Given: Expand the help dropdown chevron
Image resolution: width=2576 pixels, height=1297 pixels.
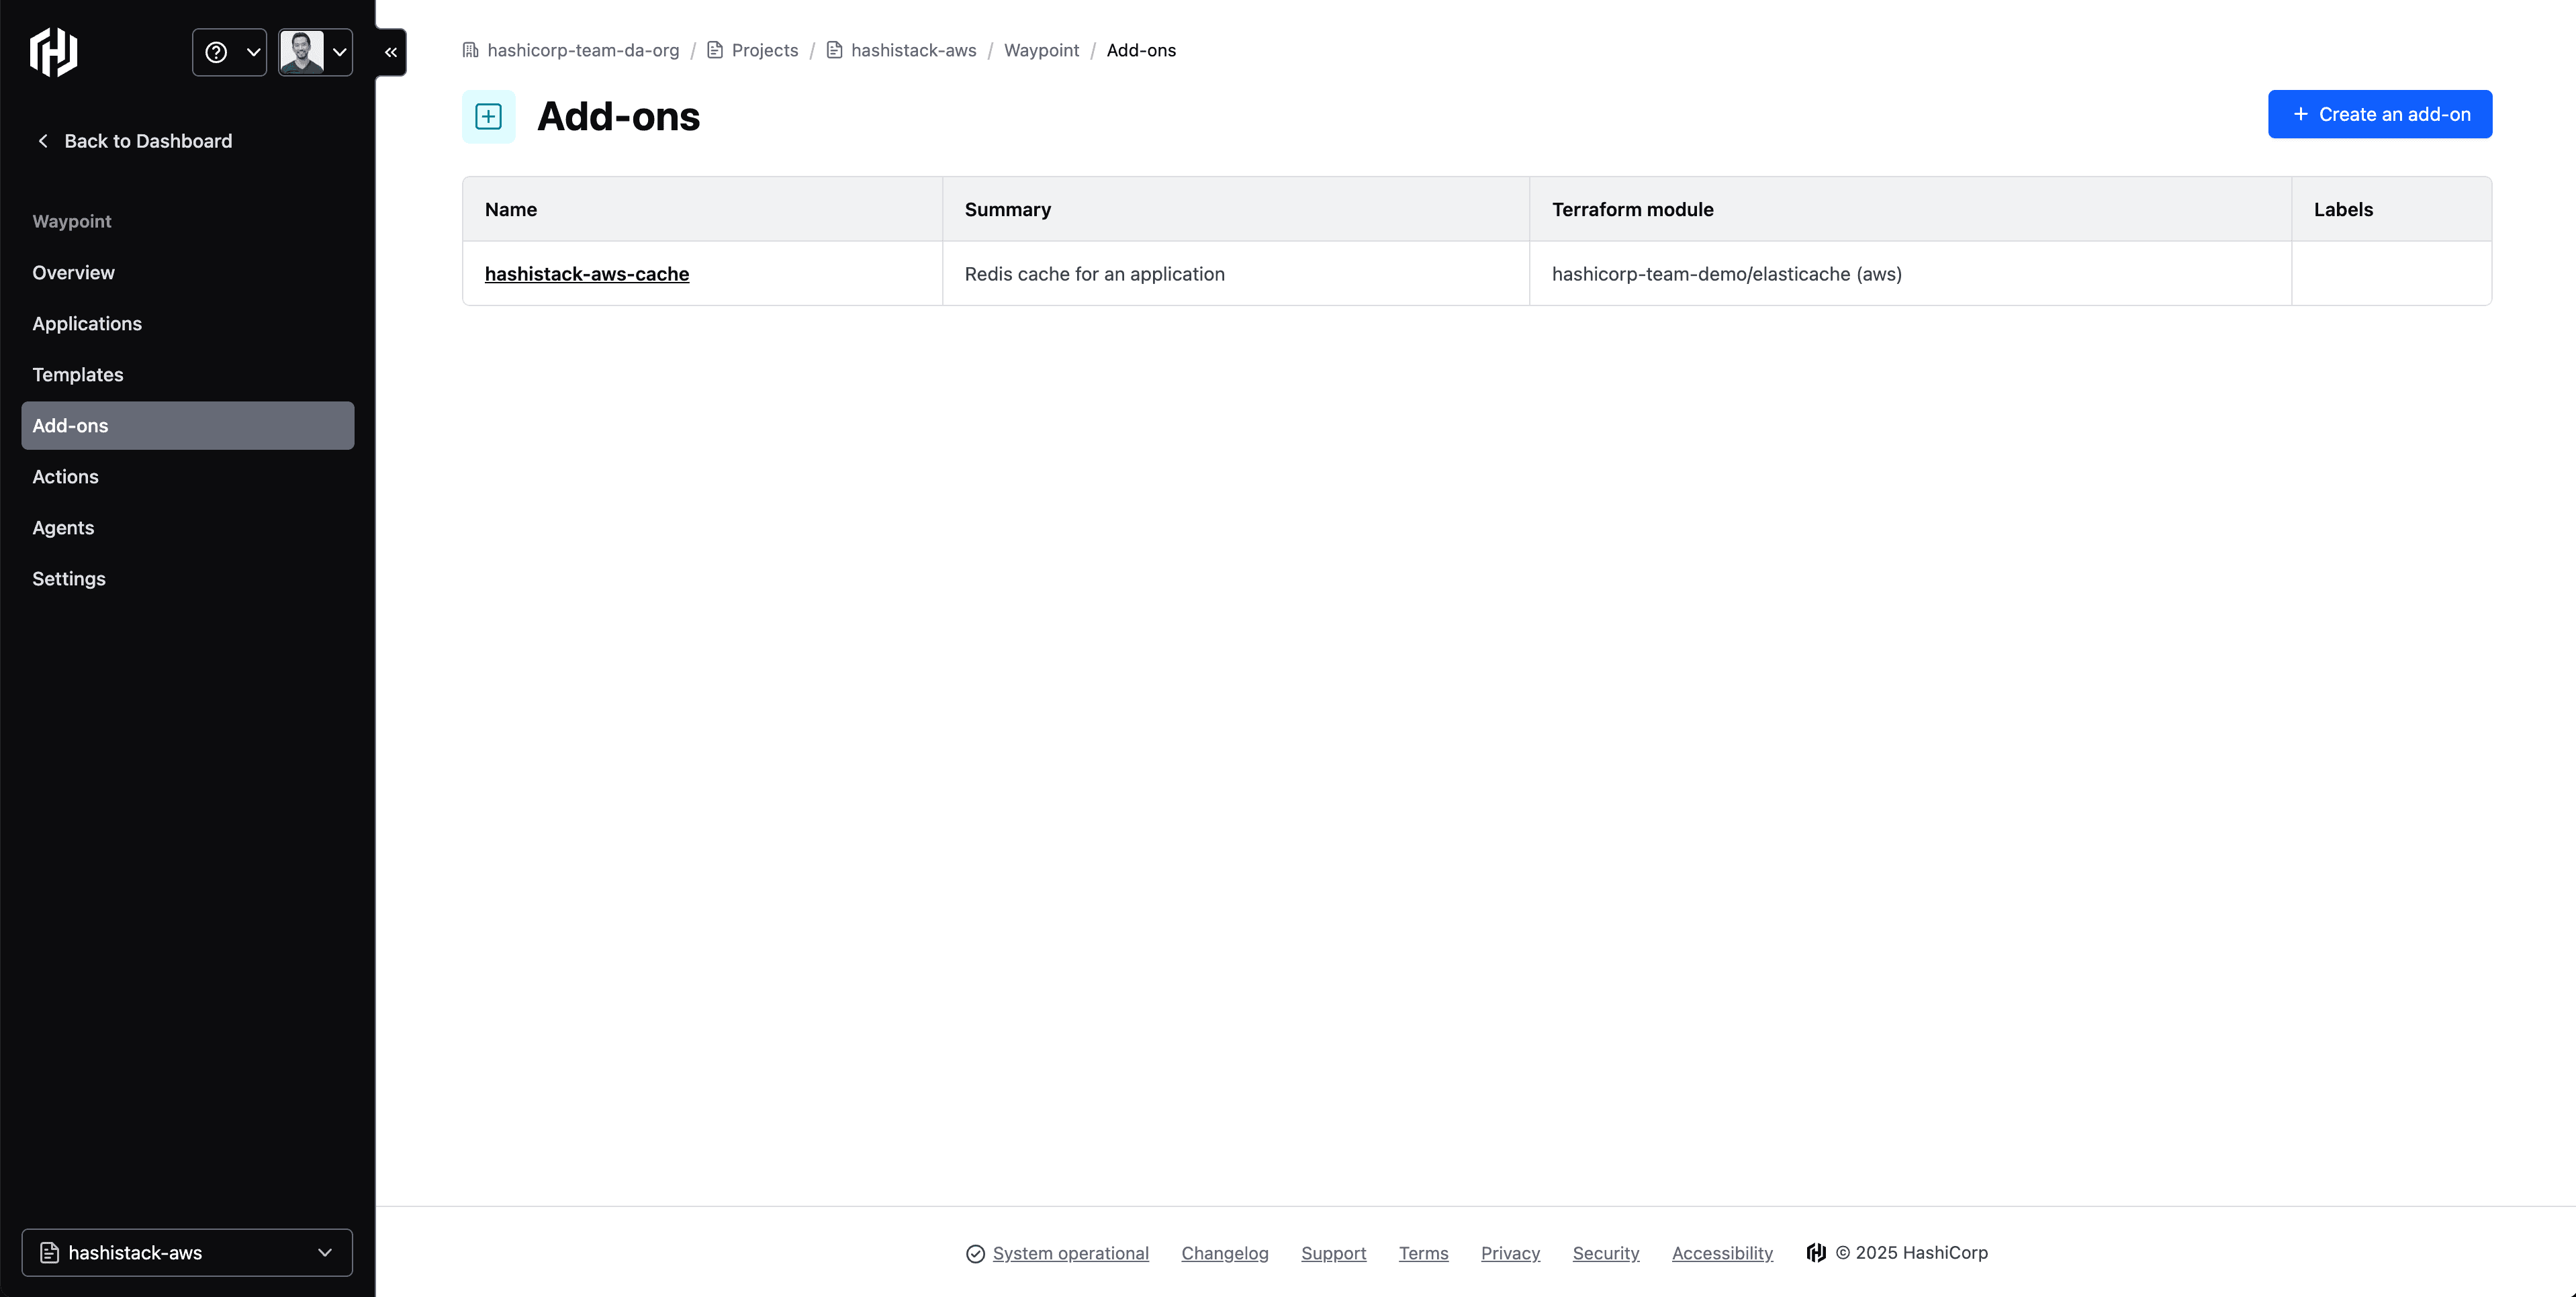Looking at the screenshot, I should pos(253,52).
